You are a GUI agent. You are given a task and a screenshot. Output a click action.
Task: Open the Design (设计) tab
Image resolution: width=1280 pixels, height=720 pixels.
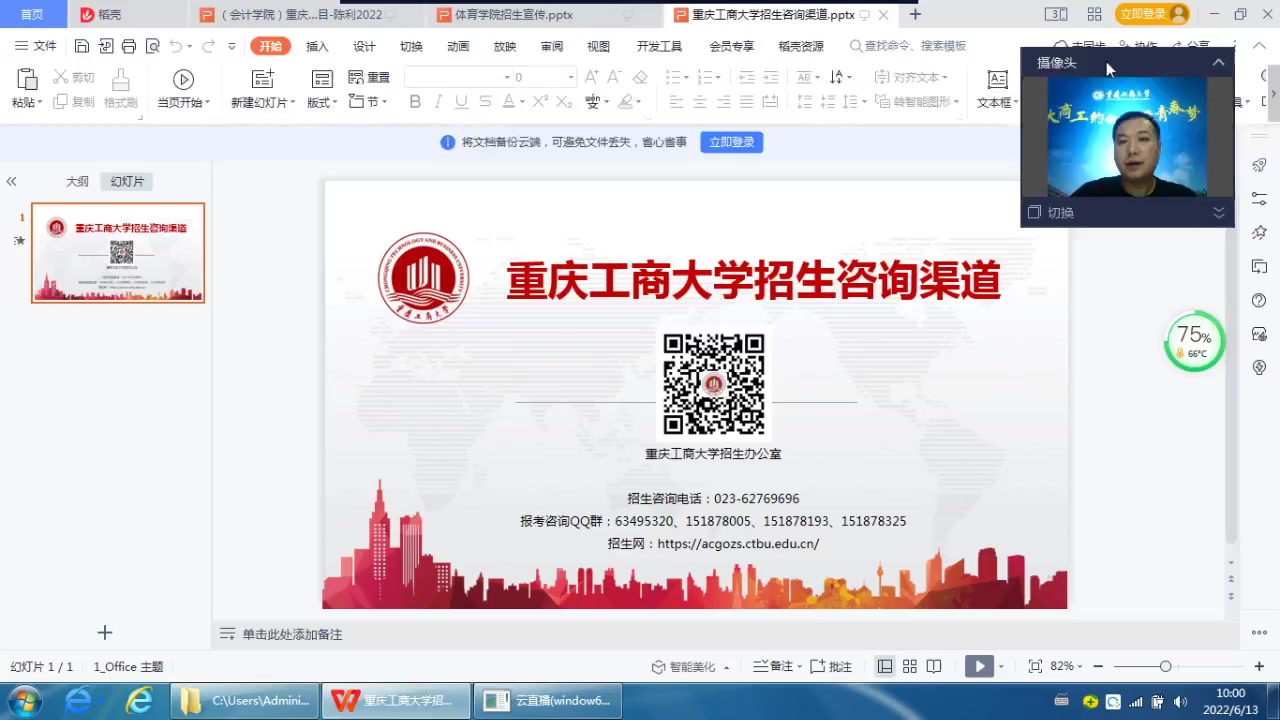click(x=364, y=46)
